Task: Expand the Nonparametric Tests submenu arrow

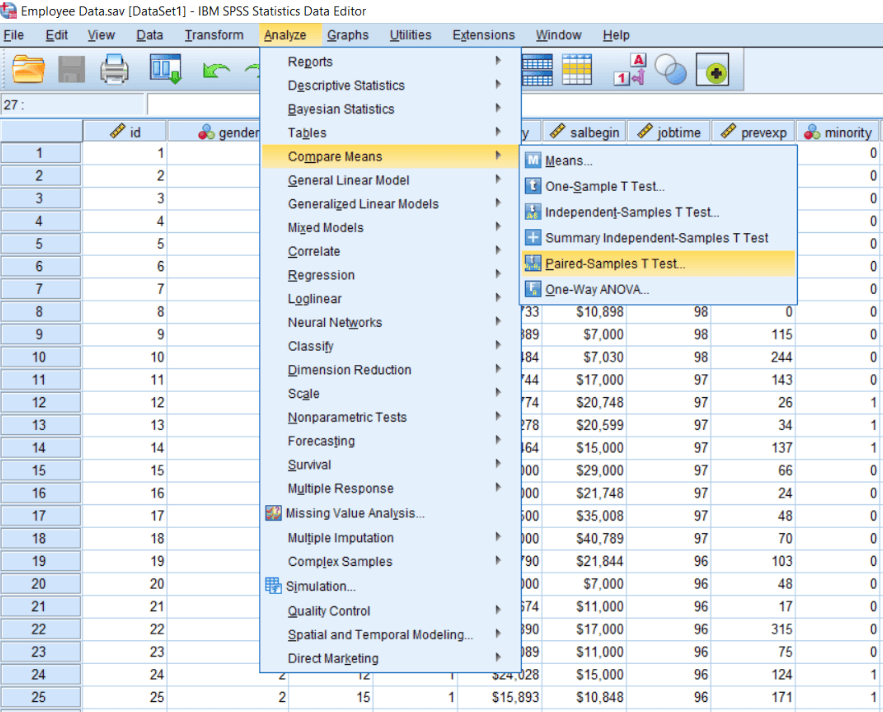Action: pyautogui.click(x=498, y=416)
